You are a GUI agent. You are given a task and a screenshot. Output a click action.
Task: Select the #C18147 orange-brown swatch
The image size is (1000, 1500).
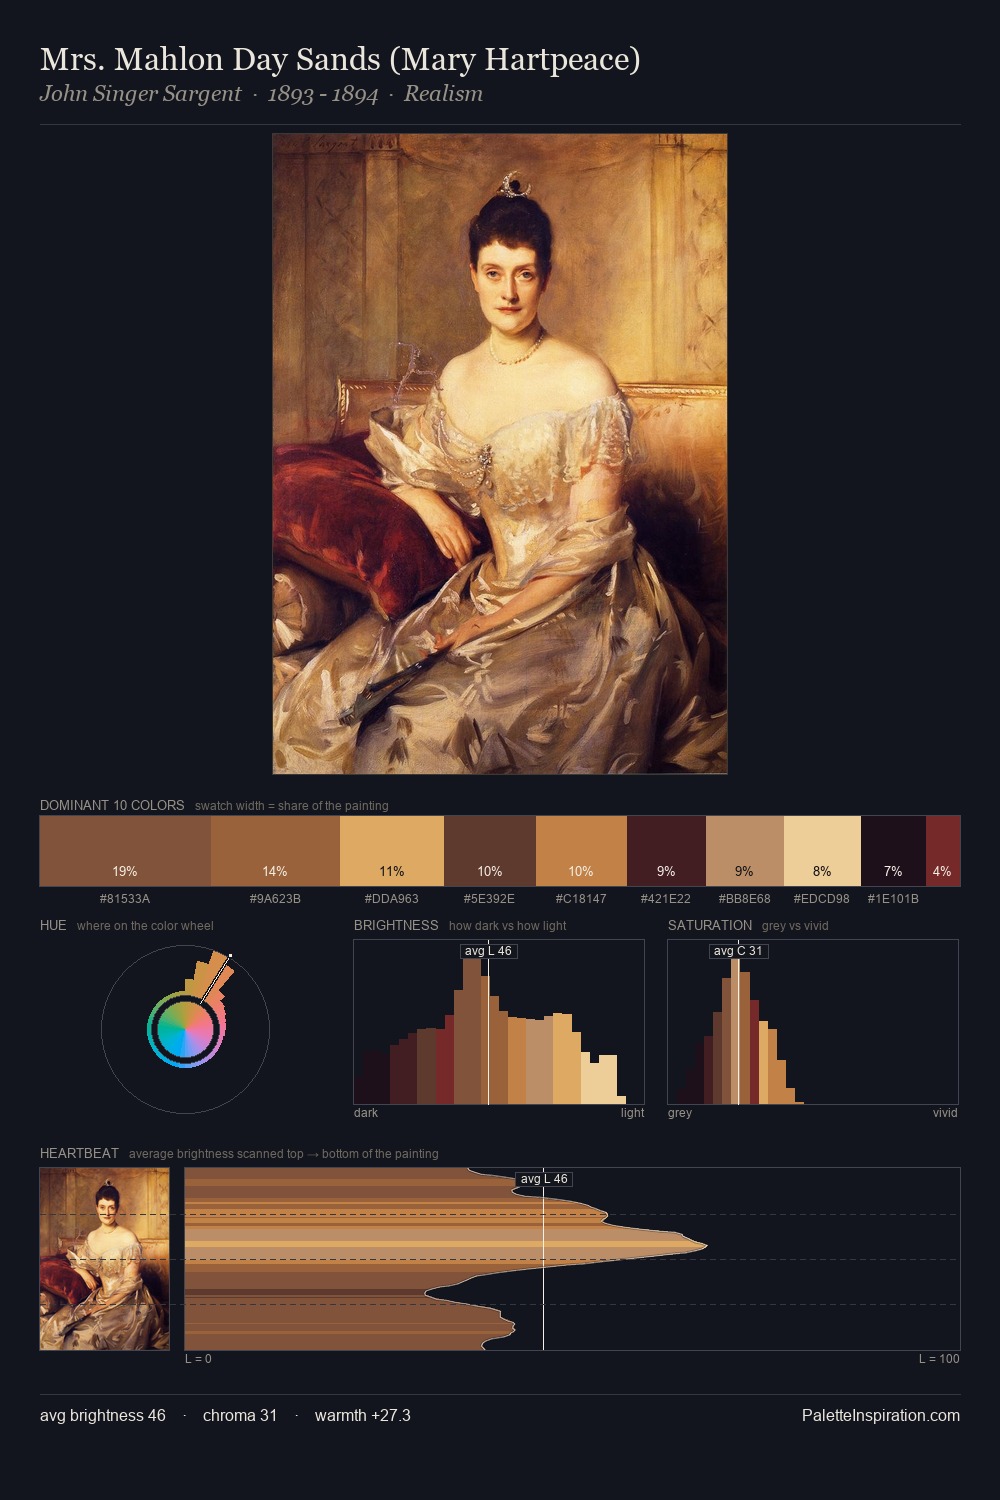[x=581, y=851]
